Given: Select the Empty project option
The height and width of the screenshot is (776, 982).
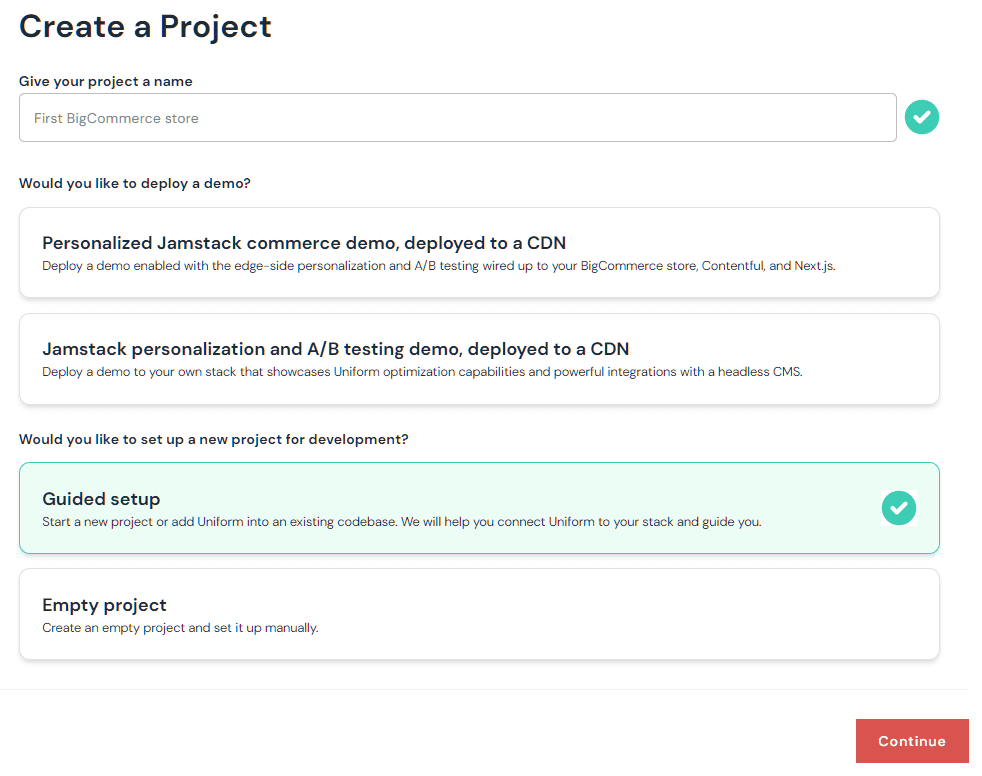Looking at the screenshot, I should pyautogui.click(x=480, y=613).
